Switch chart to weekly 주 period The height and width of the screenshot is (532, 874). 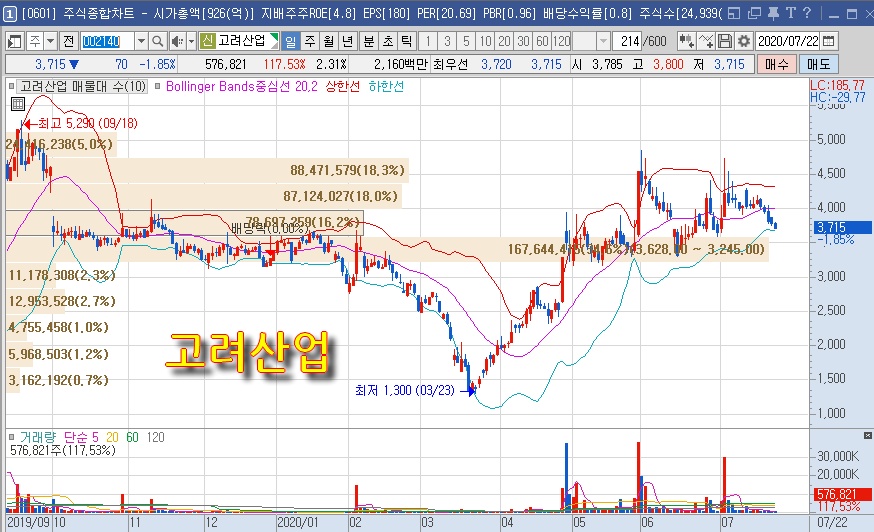310,41
